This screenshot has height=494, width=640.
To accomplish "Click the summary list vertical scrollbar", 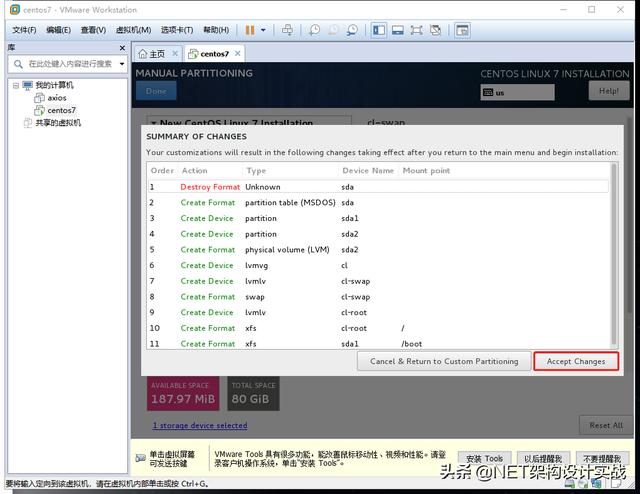I will click(613, 255).
